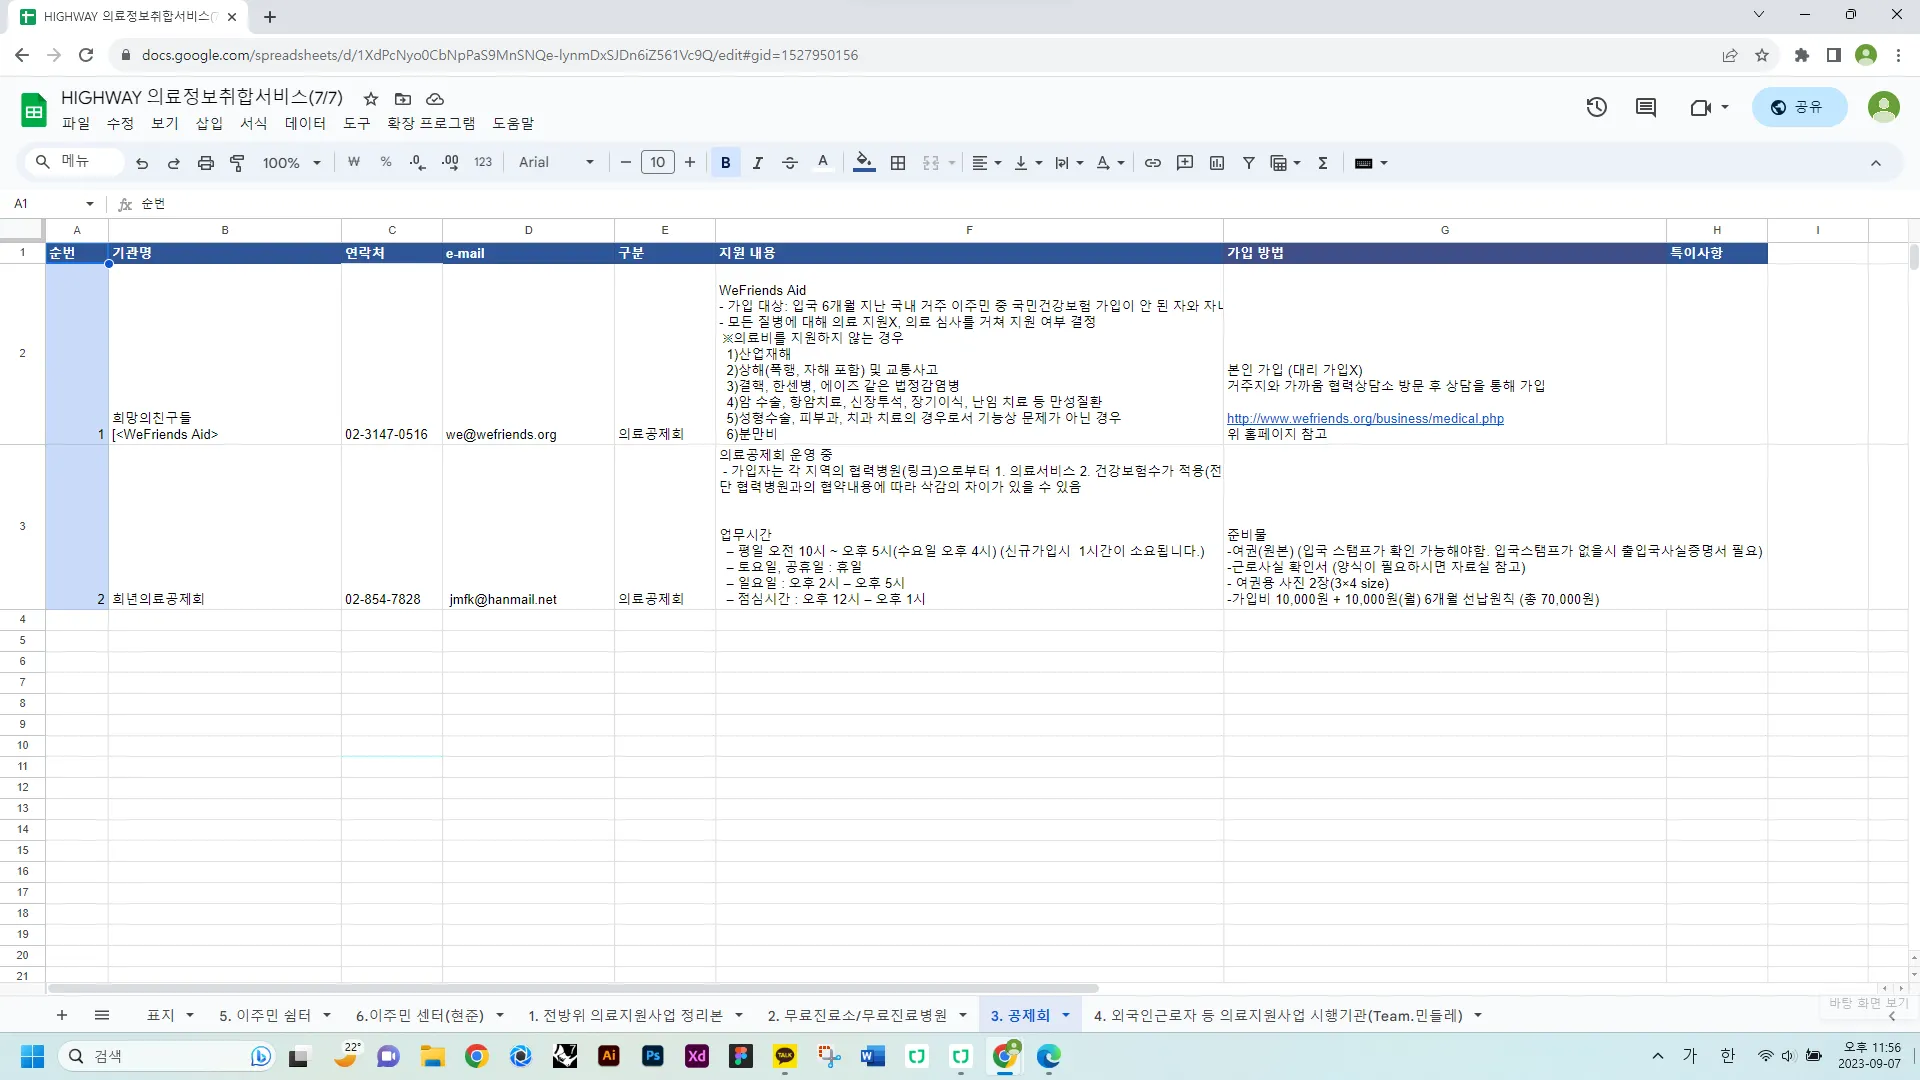Toggle bold formatting
Image resolution: width=1920 pixels, height=1080 pixels.
725,163
